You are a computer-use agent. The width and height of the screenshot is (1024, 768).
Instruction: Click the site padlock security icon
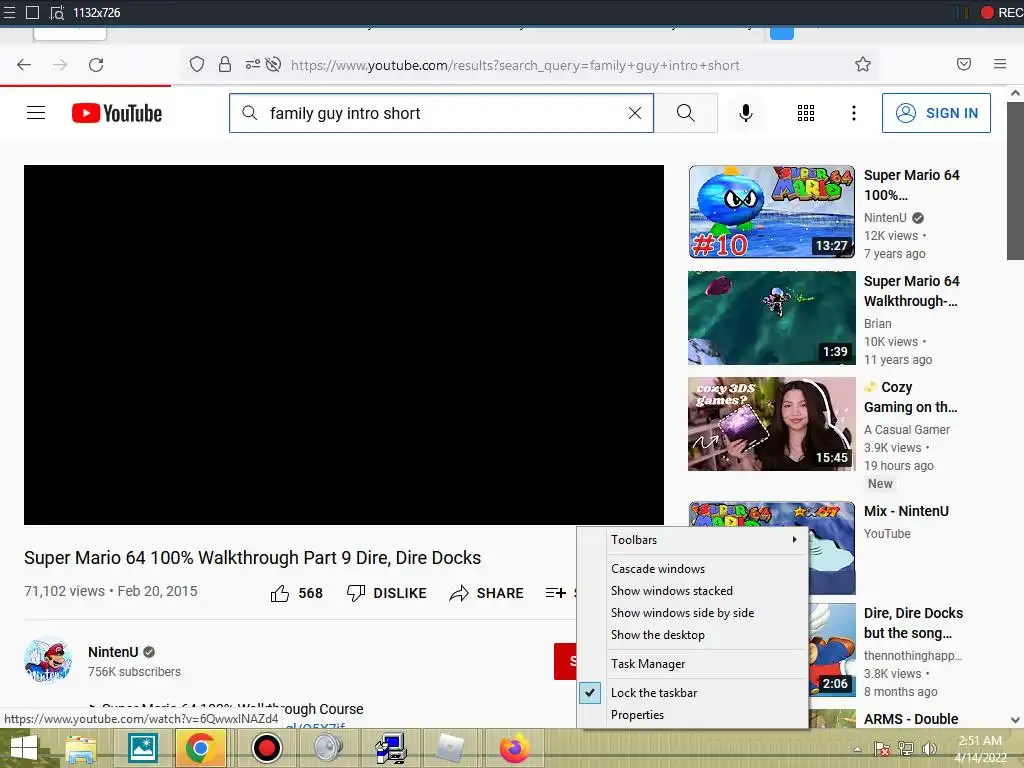[x=225, y=64]
